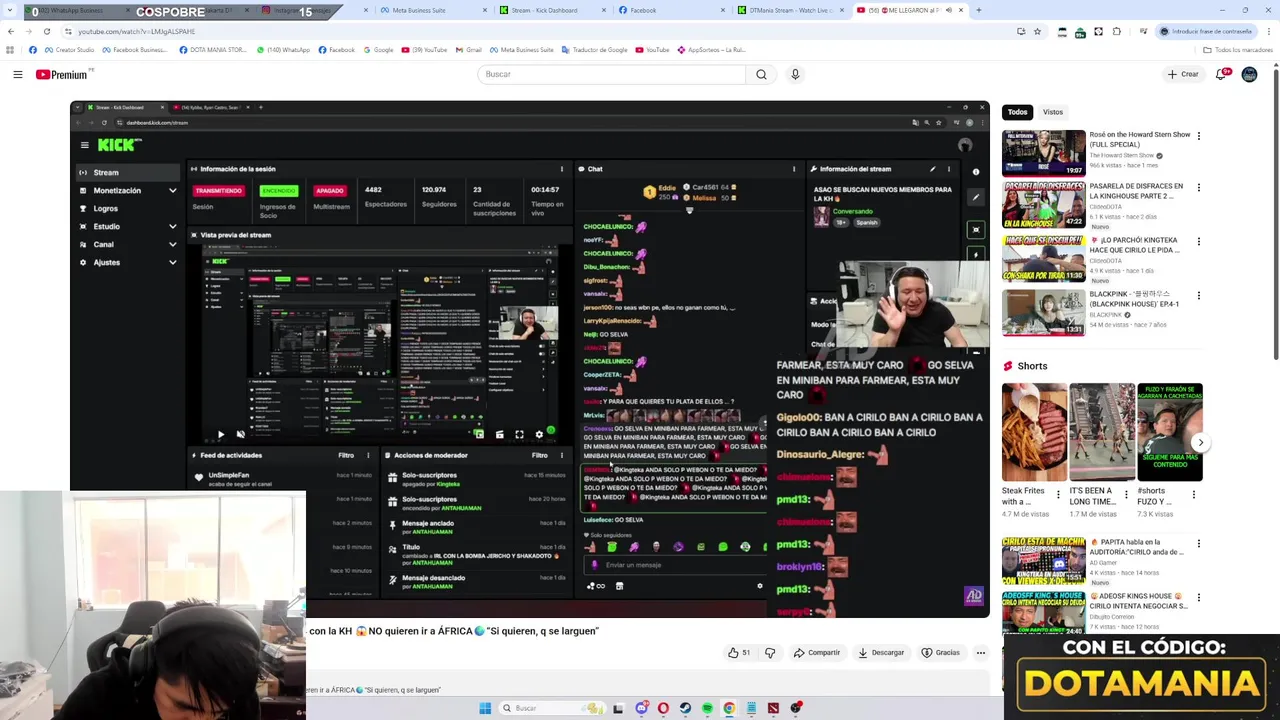View site information icon in address bar
1280x720 pixels.
point(68,31)
